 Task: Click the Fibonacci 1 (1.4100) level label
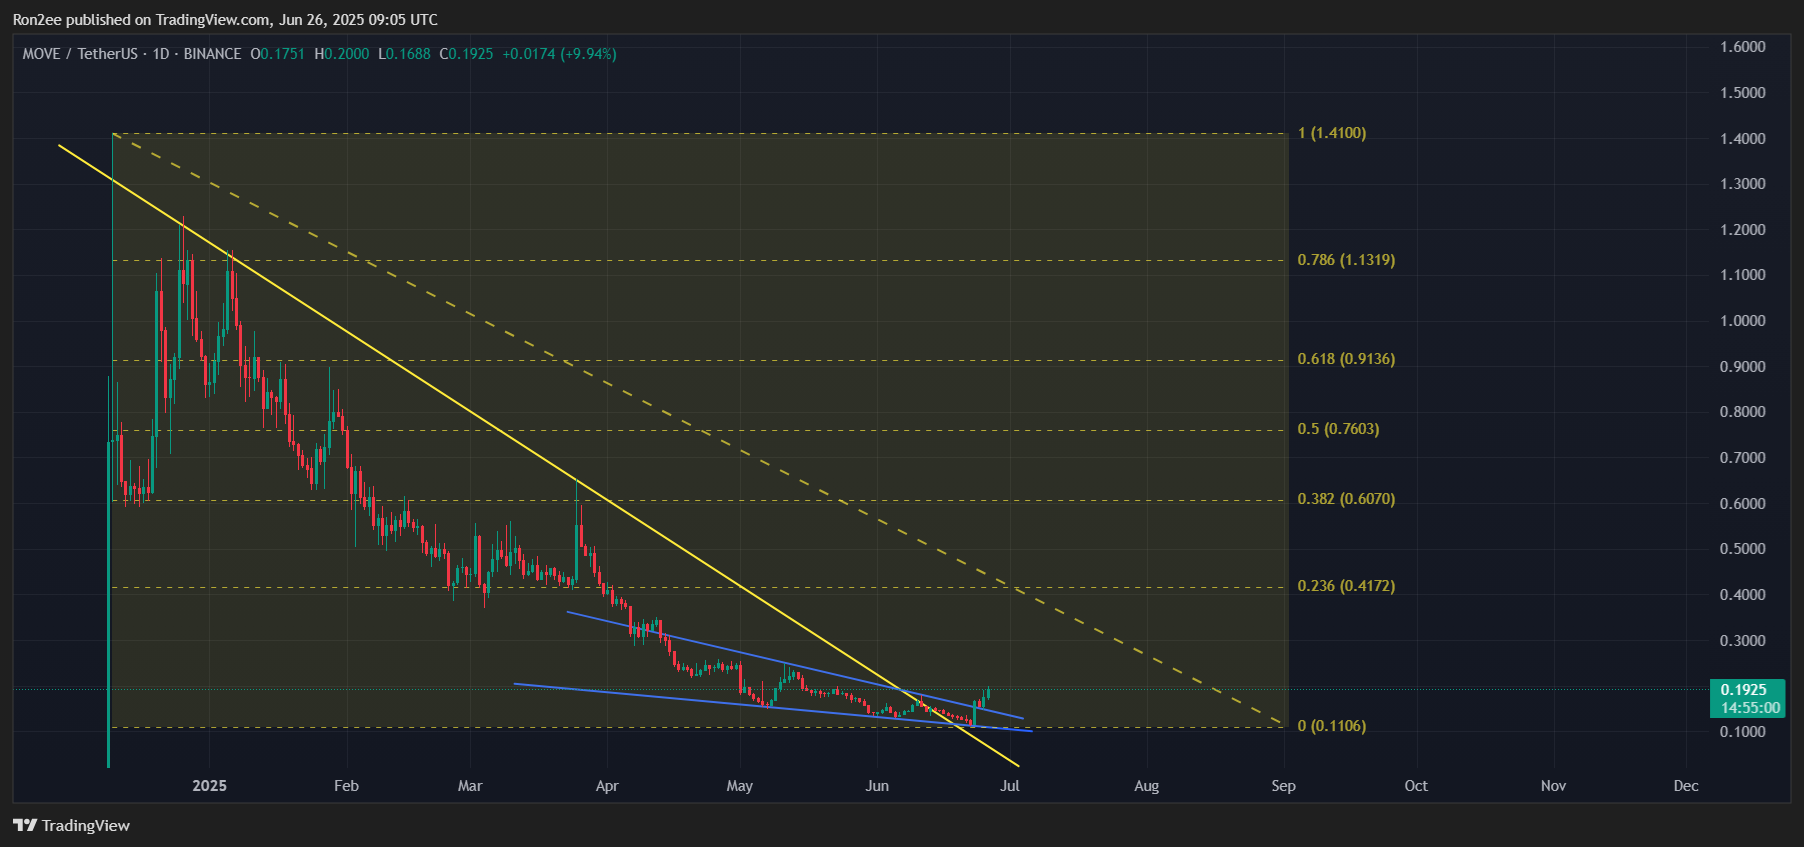(1331, 133)
